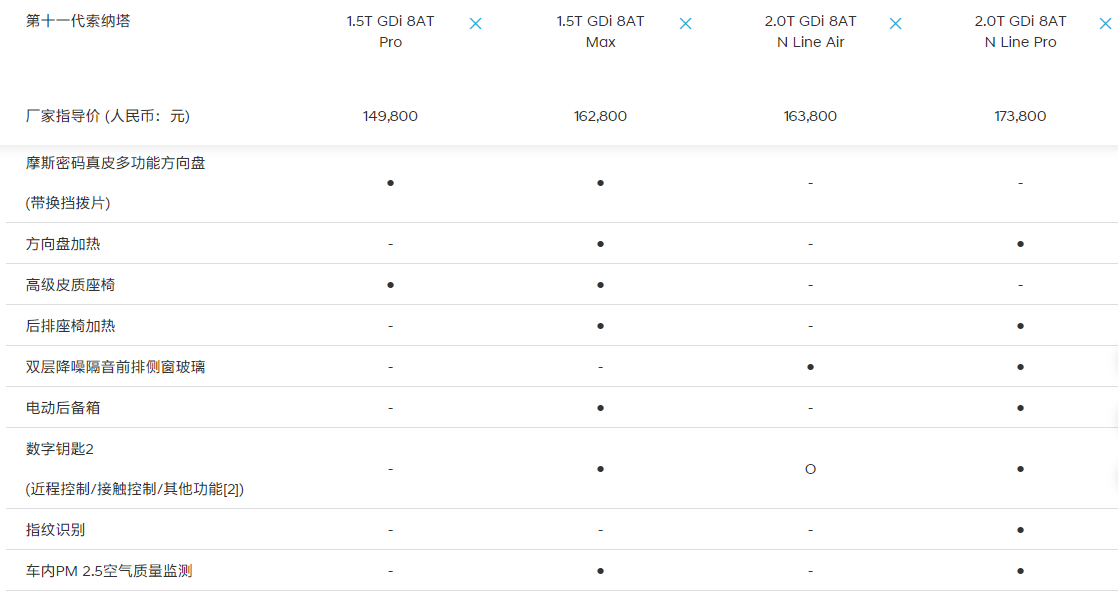Select the 1.5T GDi 8AT Pro heading

click(390, 31)
